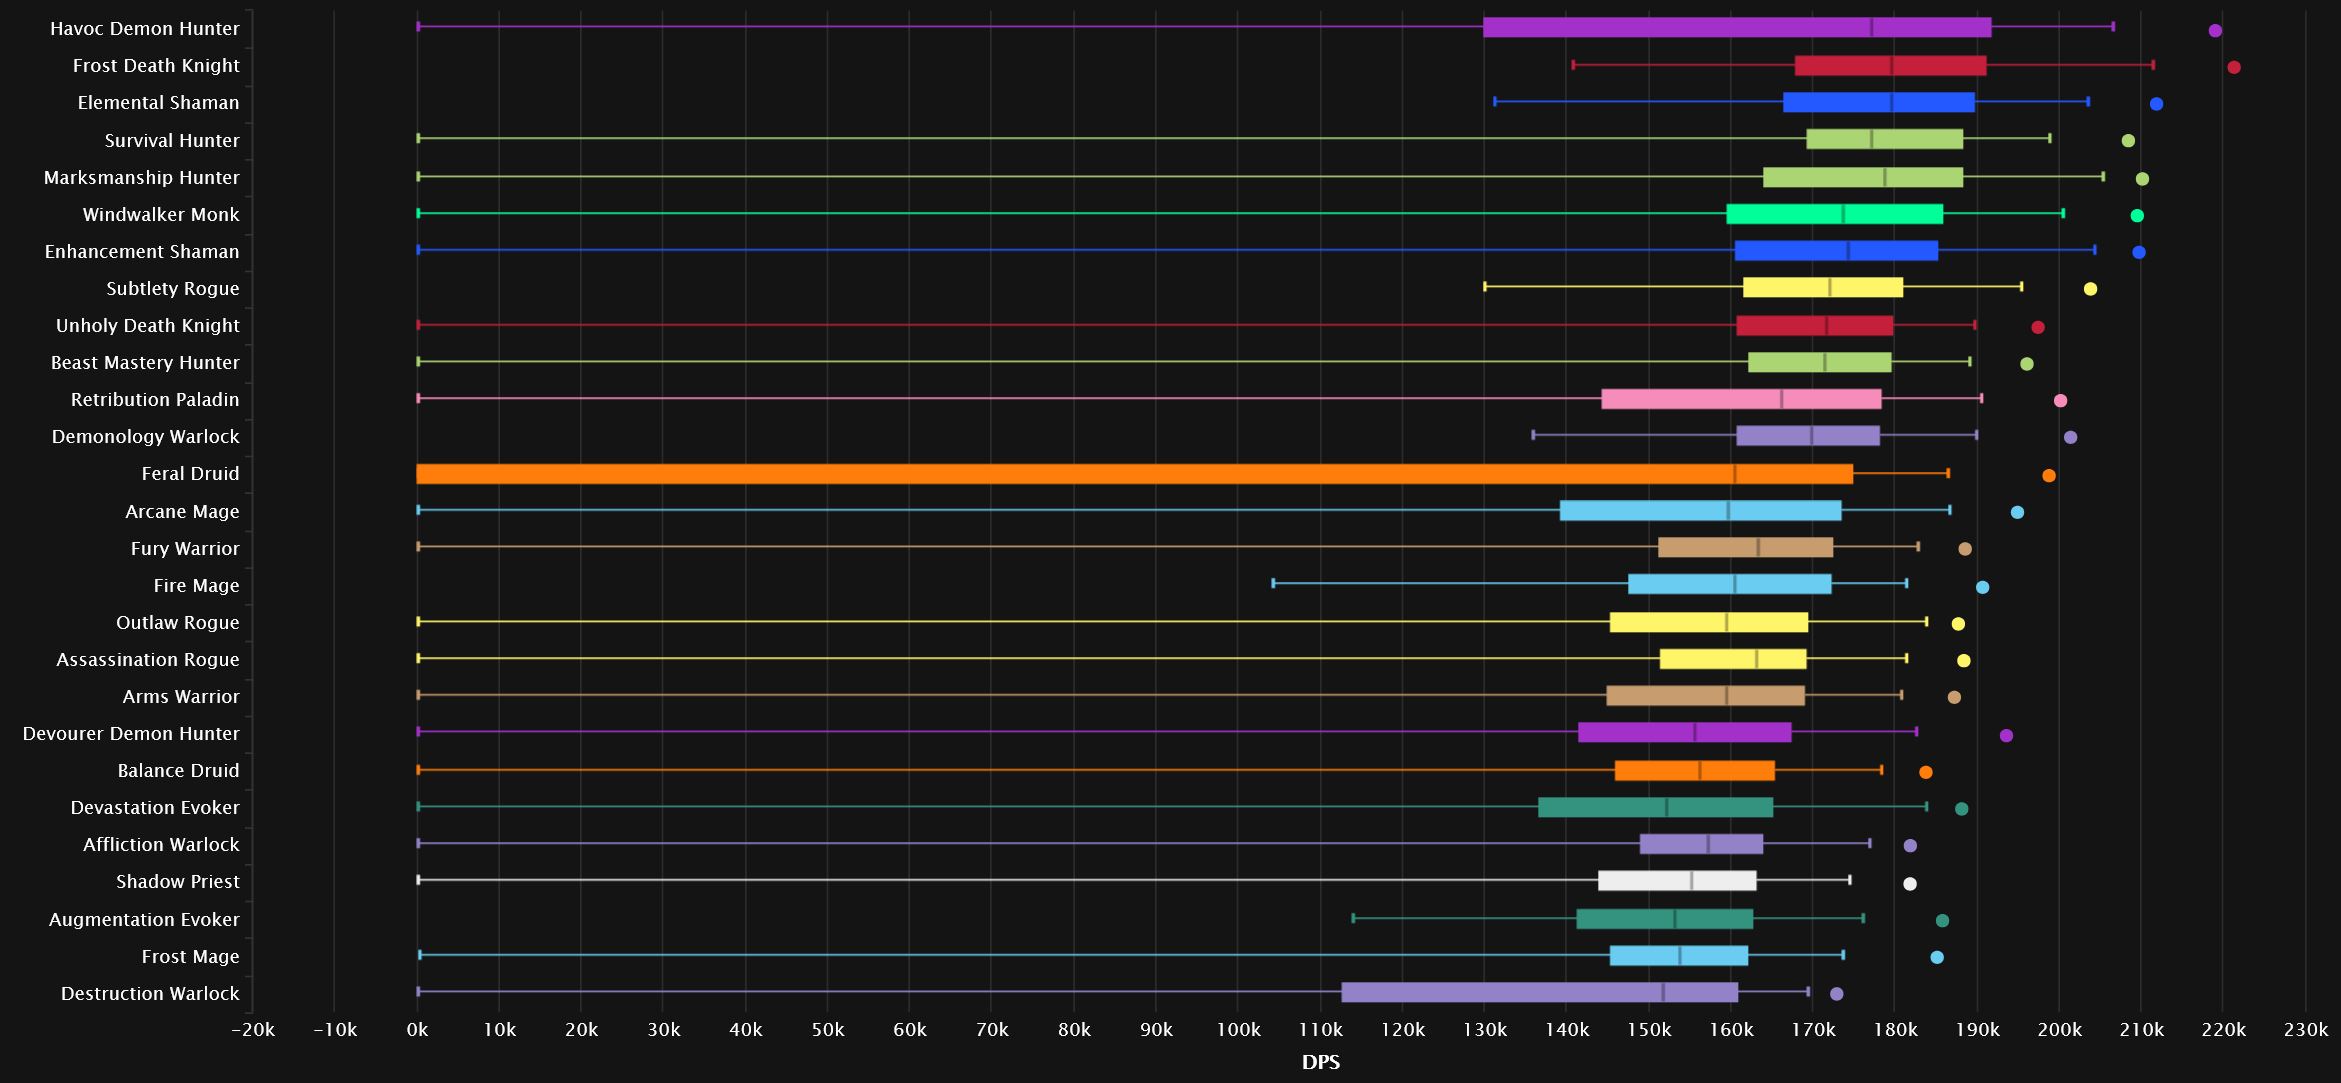This screenshot has width=2341, height=1083.
Task: Click the Havoc Demon Hunter purple box
Action: coord(1737,27)
